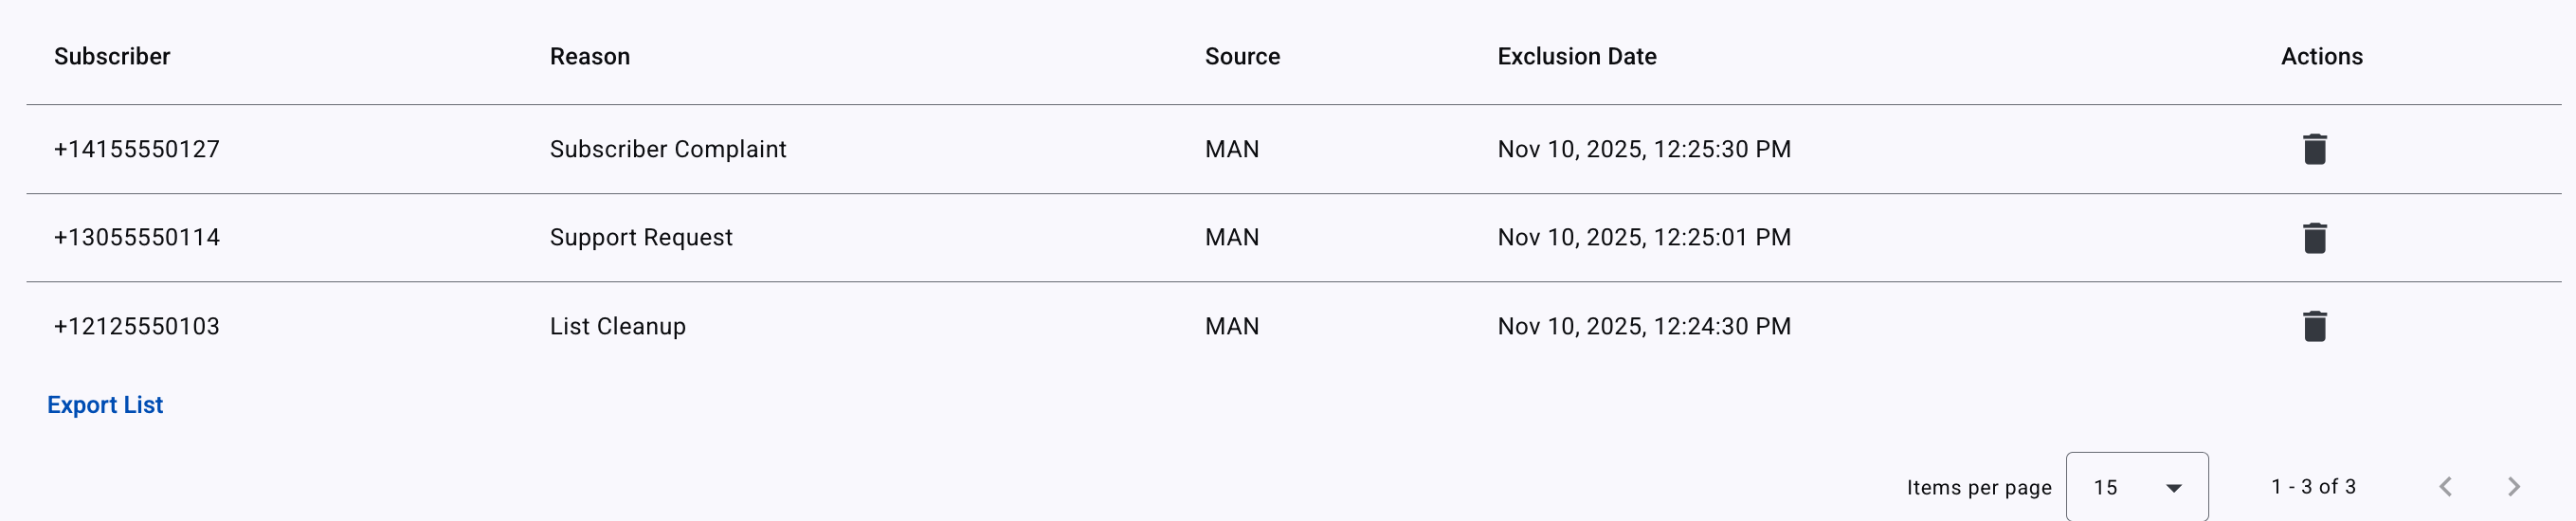Click the 12:25:30 PM exclusion date
2576x521 pixels.
pos(1644,149)
